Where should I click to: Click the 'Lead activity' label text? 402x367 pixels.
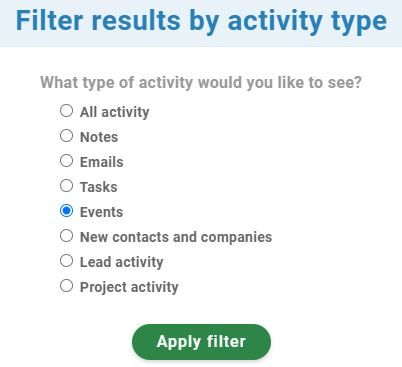122,262
